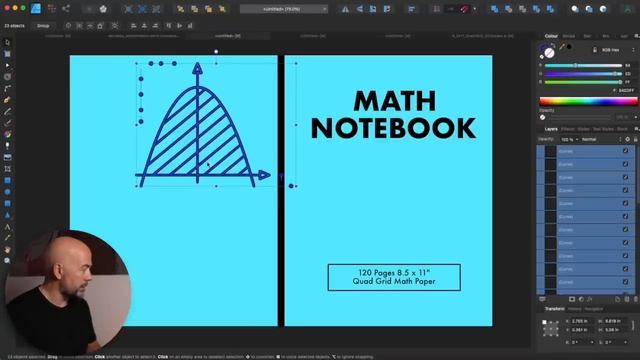Open the document zoom title dropdown
This screenshot has width=640, height=360.
284,9
